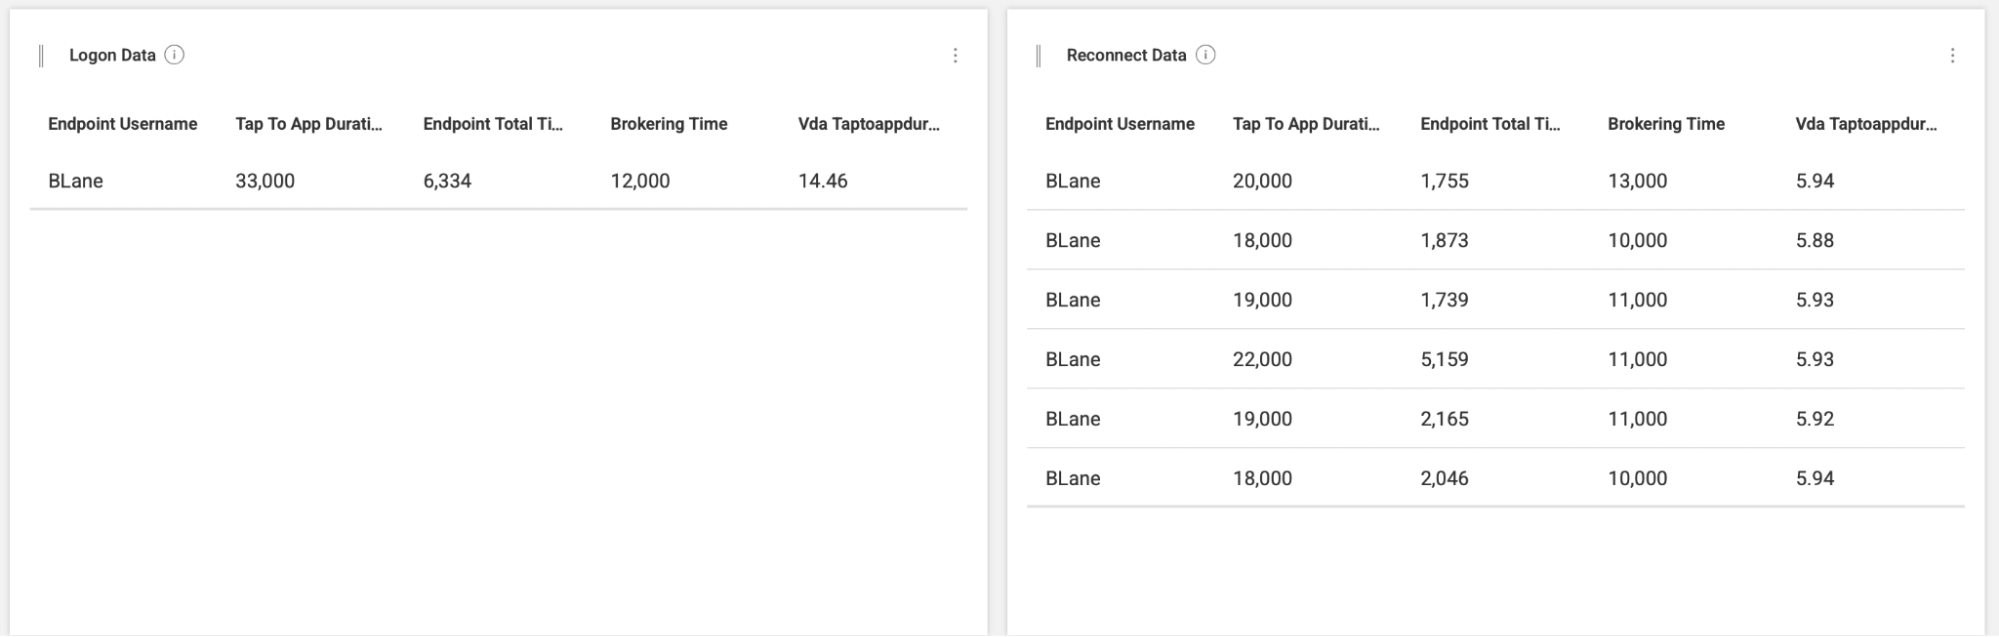Click Logon Data Vda Taptoappduration header
The width and height of the screenshot is (1999, 637).
[x=869, y=124]
